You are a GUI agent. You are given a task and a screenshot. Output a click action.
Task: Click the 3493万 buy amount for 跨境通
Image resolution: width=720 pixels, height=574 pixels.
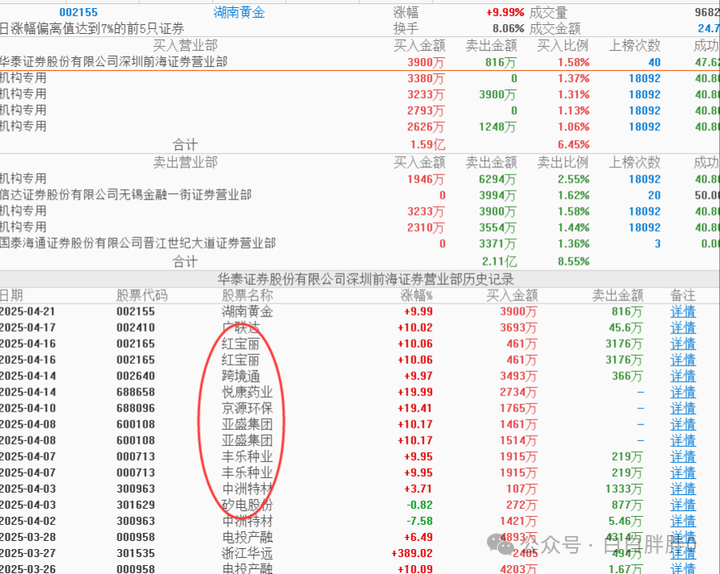518,376
